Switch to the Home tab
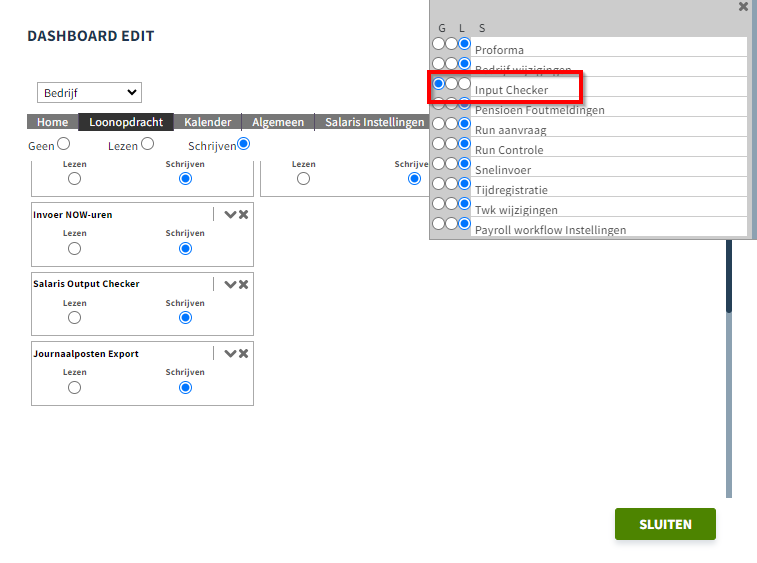Screen dimensions: 757x563 [x=53, y=122]
